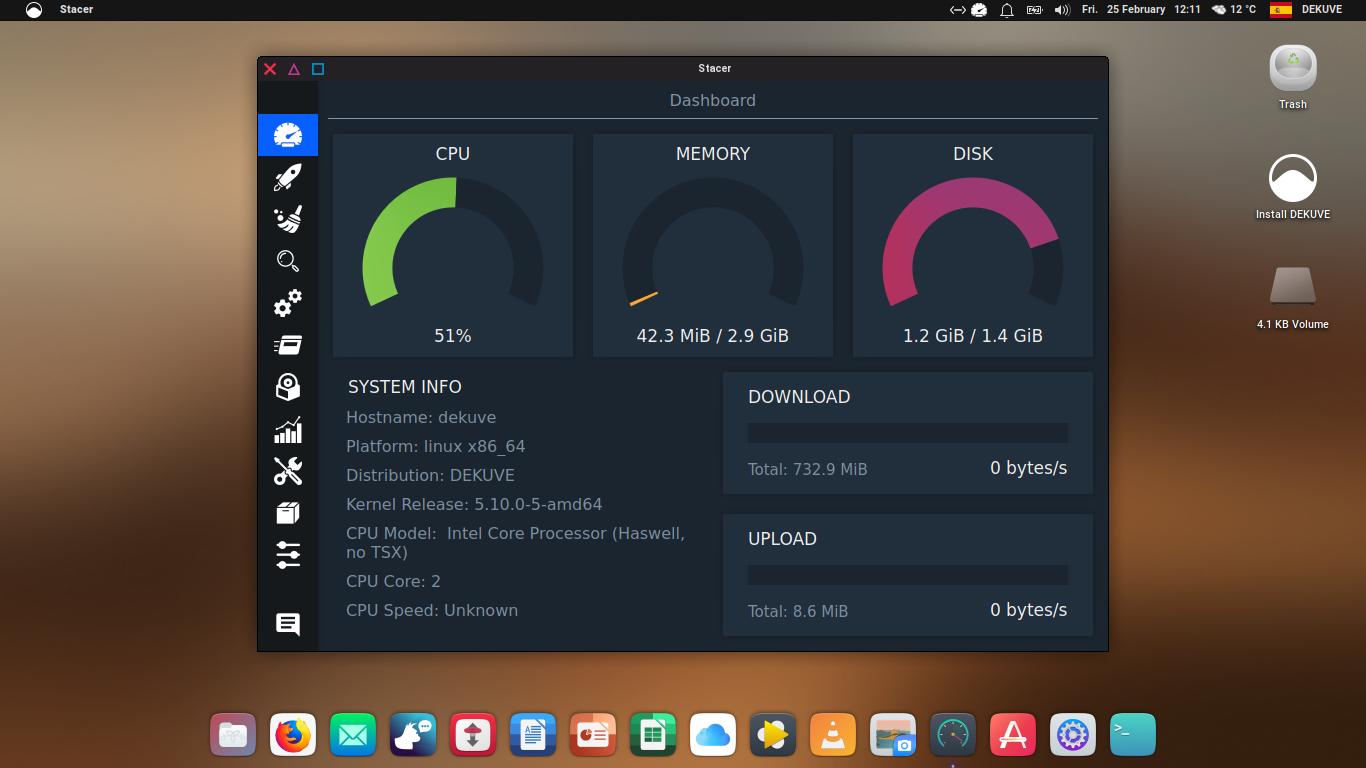Select the 'Kernel Release: 5.10.0-5-amd64' line
This screenshot has width=1366, height=768.
474,504
